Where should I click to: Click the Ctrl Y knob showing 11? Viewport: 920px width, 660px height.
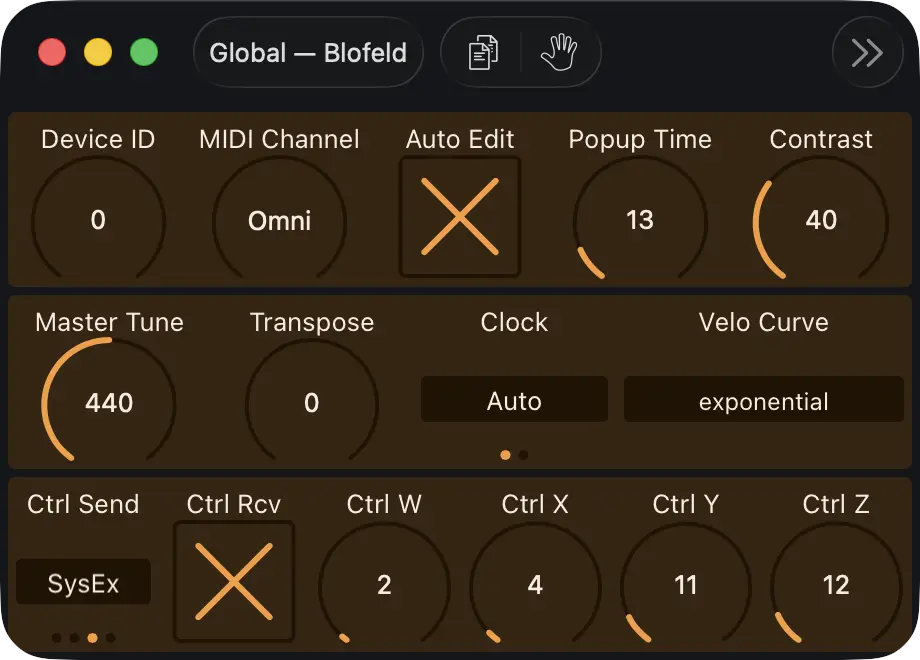pyautogui.click(x=685, y=584)
